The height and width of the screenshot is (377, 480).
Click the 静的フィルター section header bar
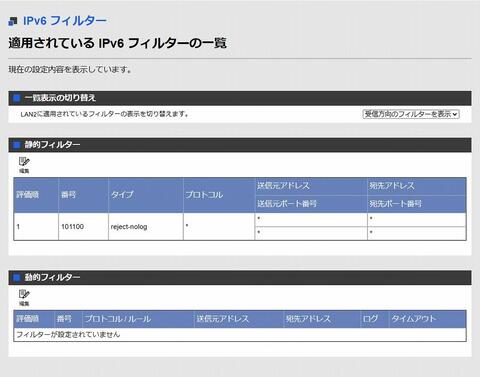pos(240,145)
